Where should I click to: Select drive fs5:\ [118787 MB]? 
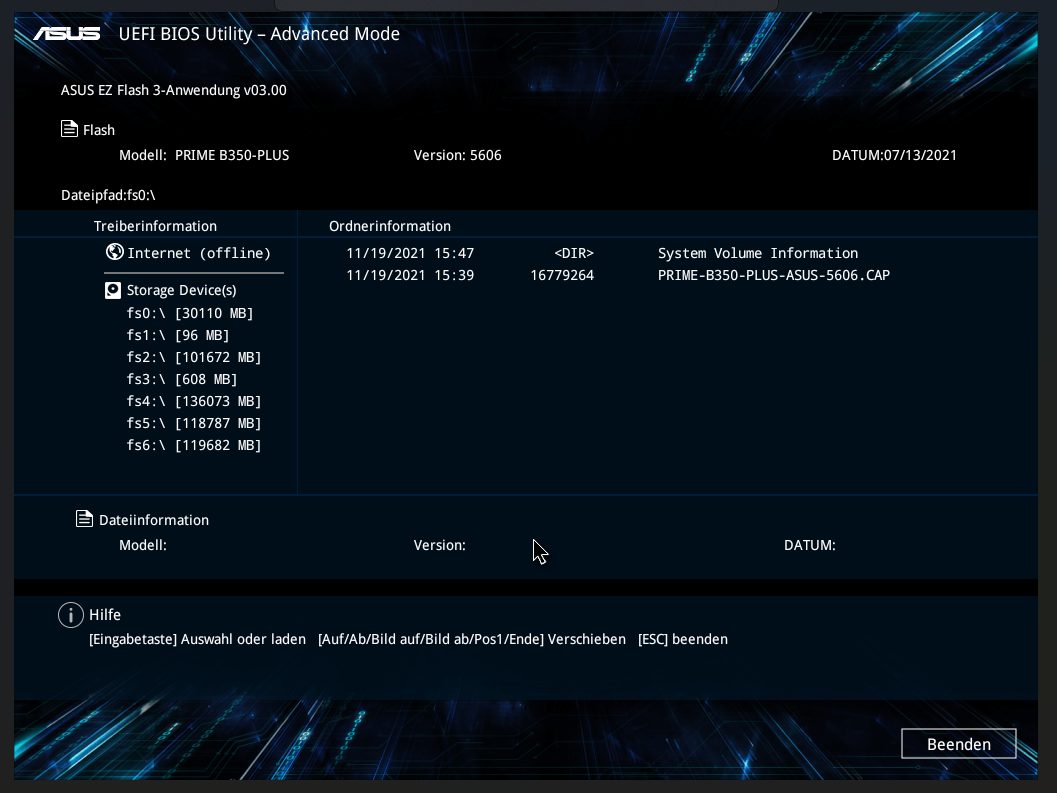click(193, 423)
